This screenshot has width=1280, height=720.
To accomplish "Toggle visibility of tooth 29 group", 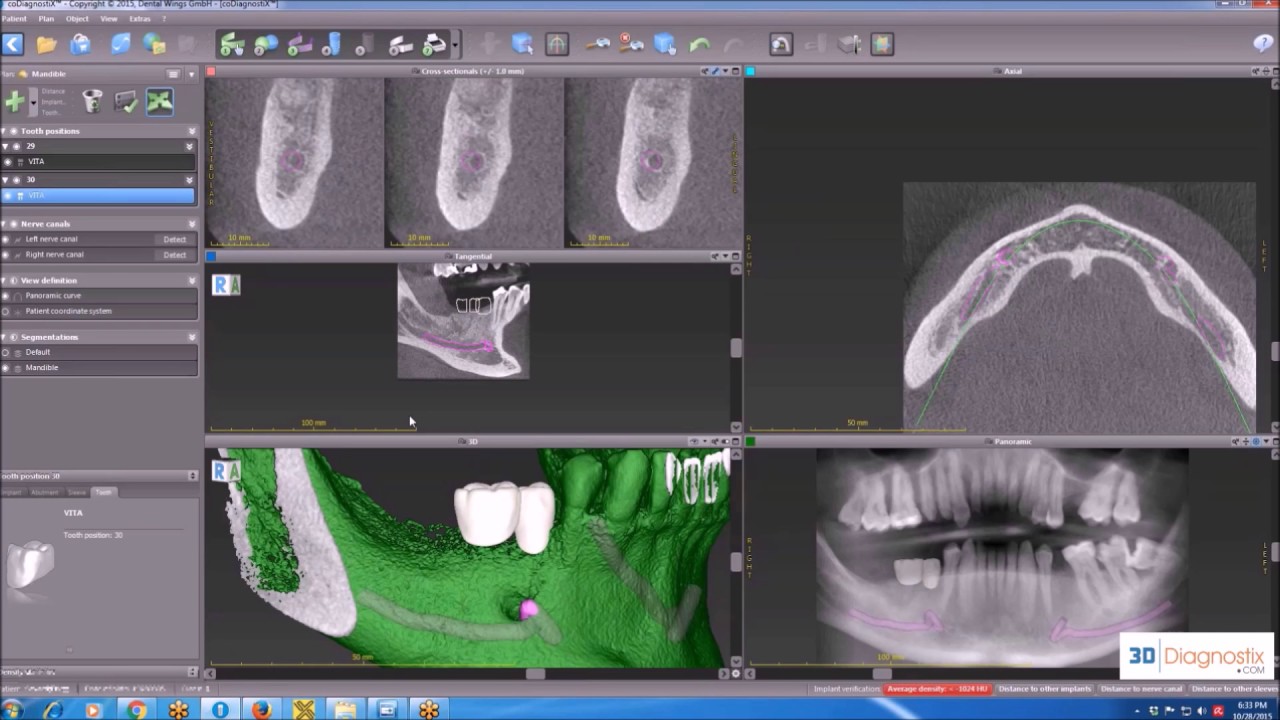I will pos(17,146).
